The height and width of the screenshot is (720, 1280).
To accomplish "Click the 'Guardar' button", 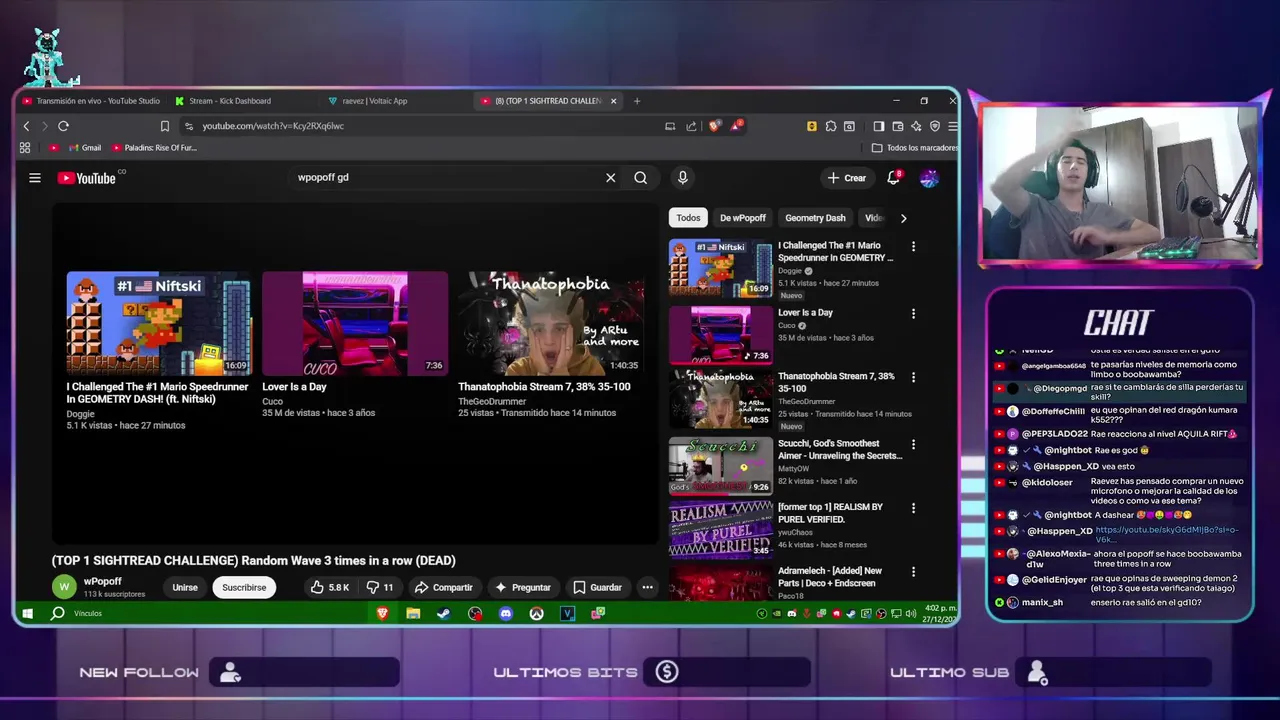I will tap(597, 587).
